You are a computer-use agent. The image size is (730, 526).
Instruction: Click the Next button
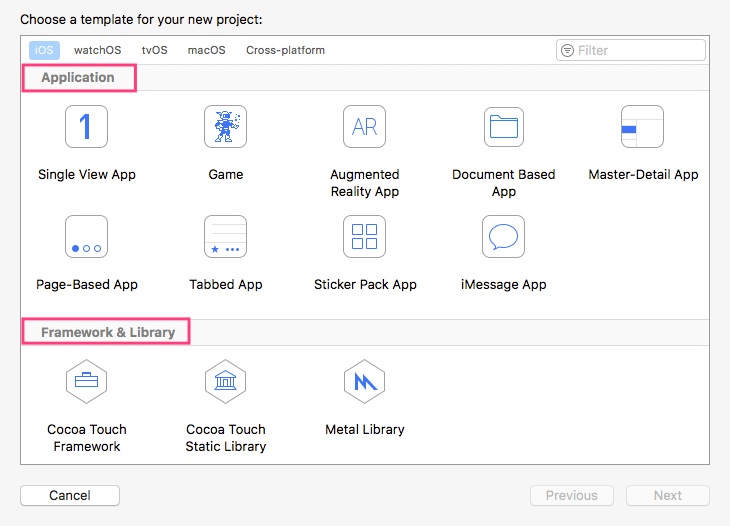pos(668,495)
